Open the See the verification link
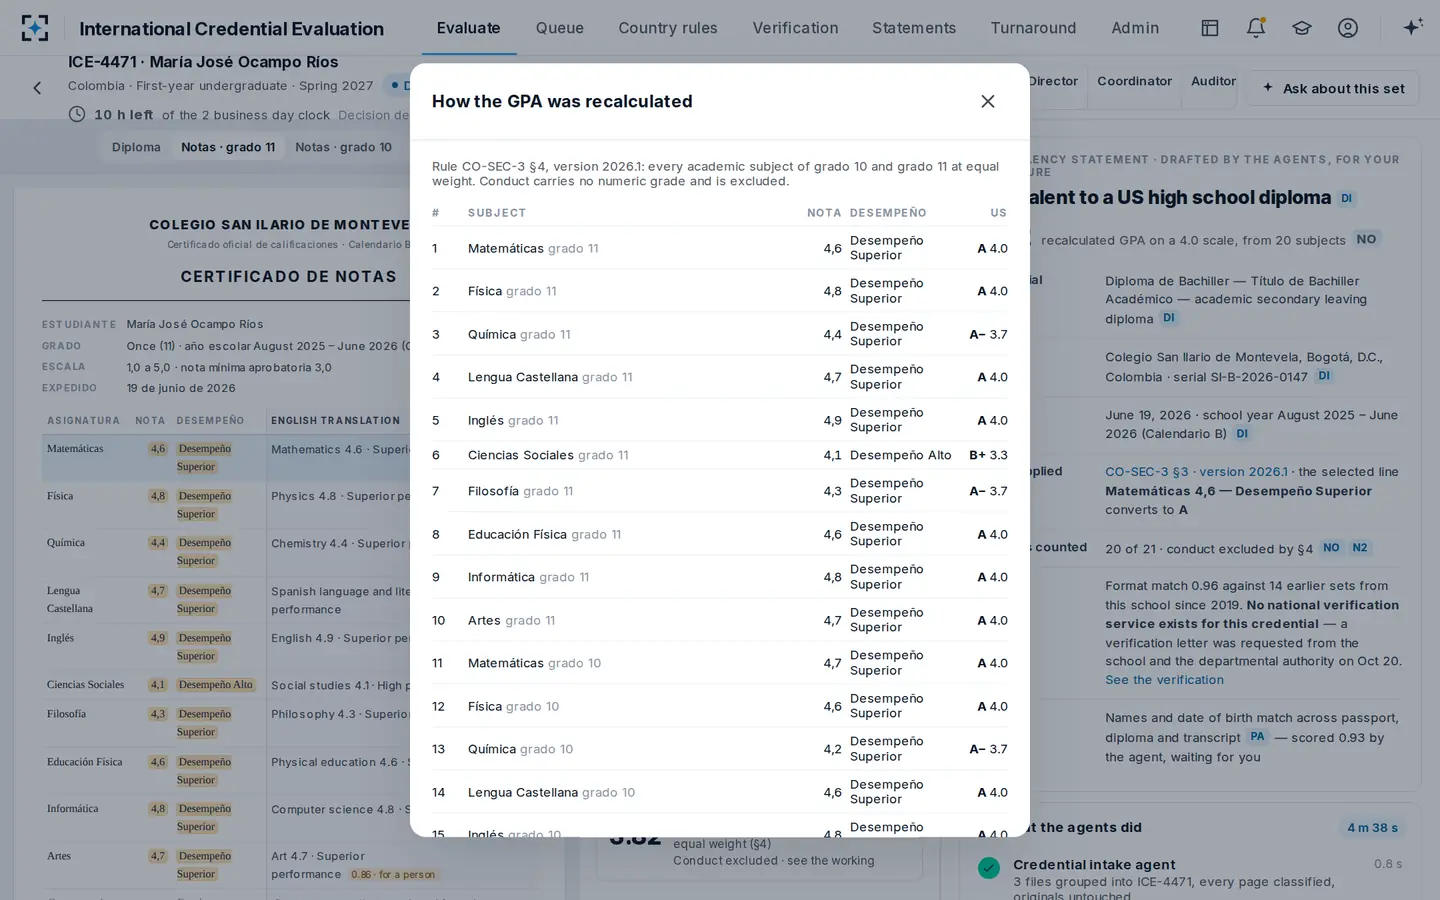Viewport: 1440px width, 900px height. point(1164,680)
